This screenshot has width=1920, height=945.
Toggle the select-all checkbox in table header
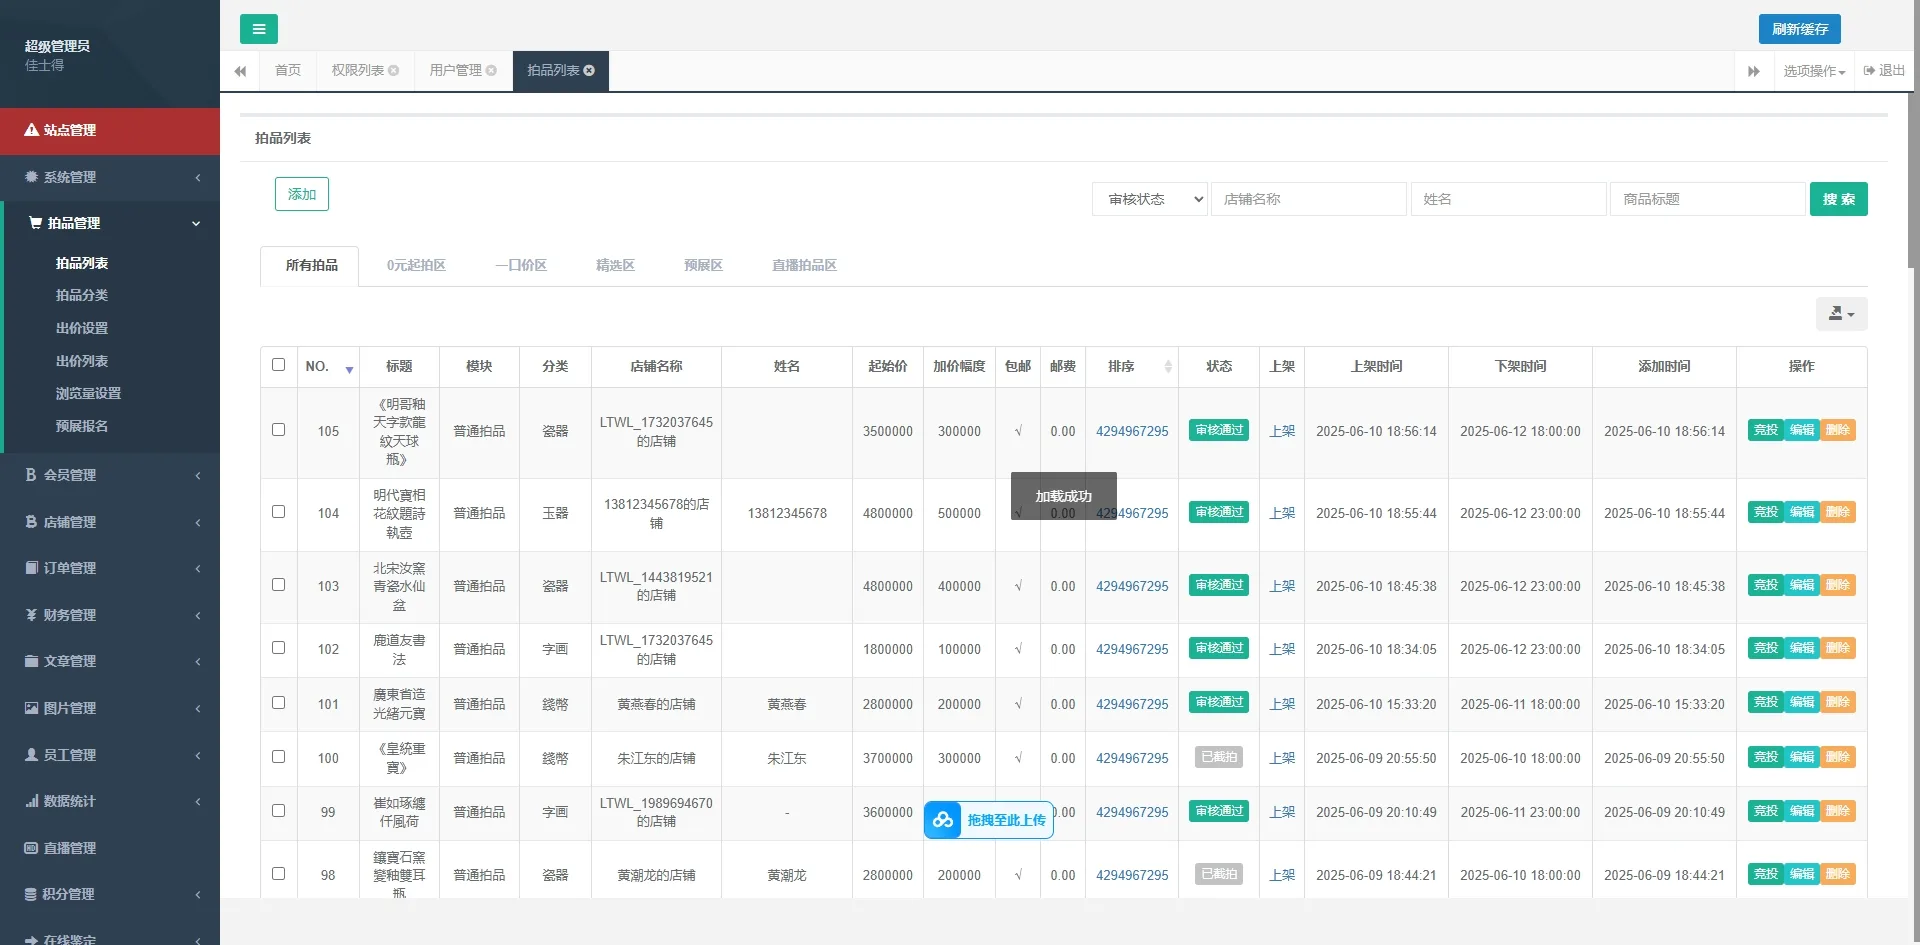(278, 365)
